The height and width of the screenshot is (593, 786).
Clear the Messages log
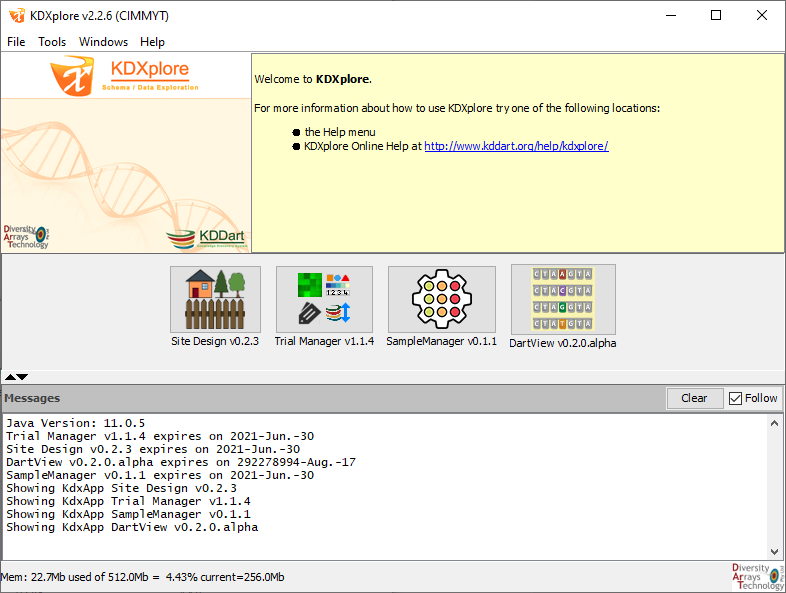(694, 398)
